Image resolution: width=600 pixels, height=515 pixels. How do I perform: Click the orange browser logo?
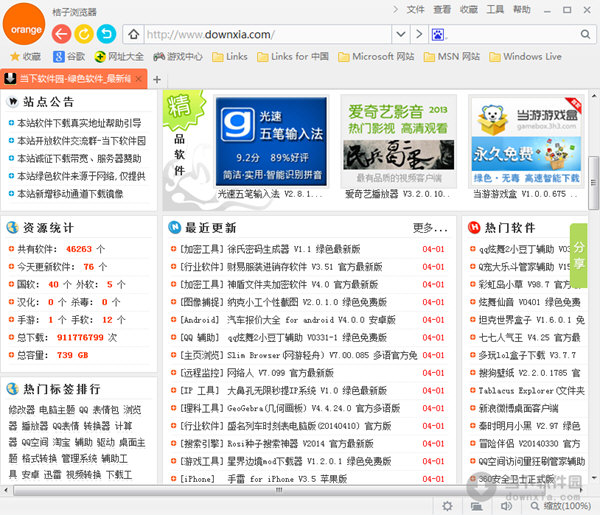[24, 24]
